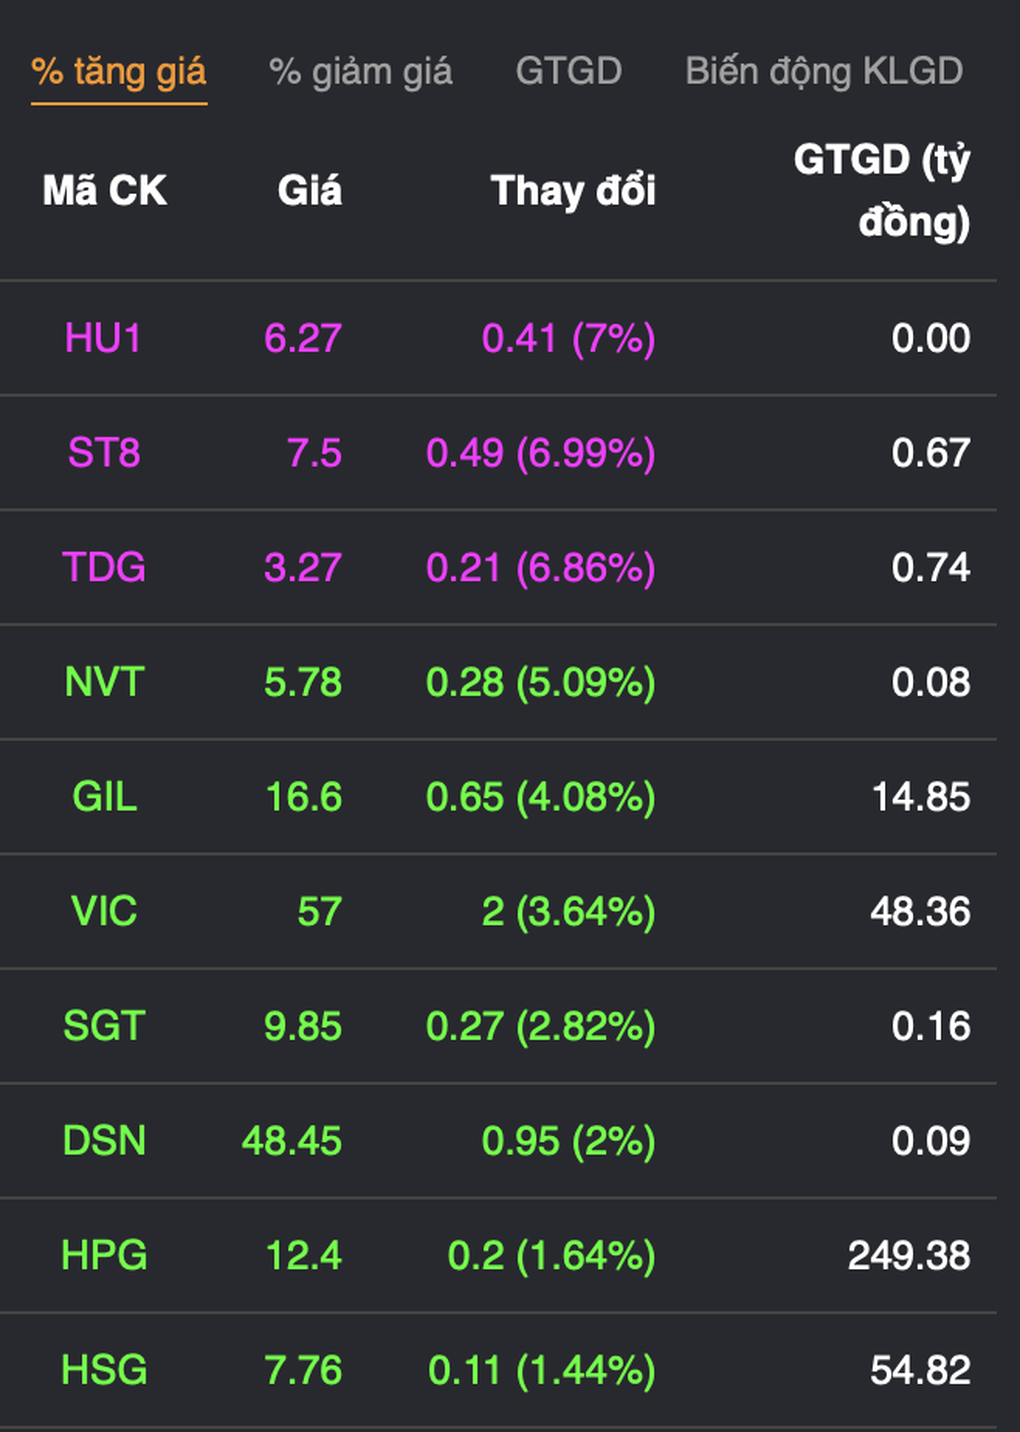The image size is (1020, 1432).
Task: Click VIC's price change 2 (3.64%)
Action: 568,911
